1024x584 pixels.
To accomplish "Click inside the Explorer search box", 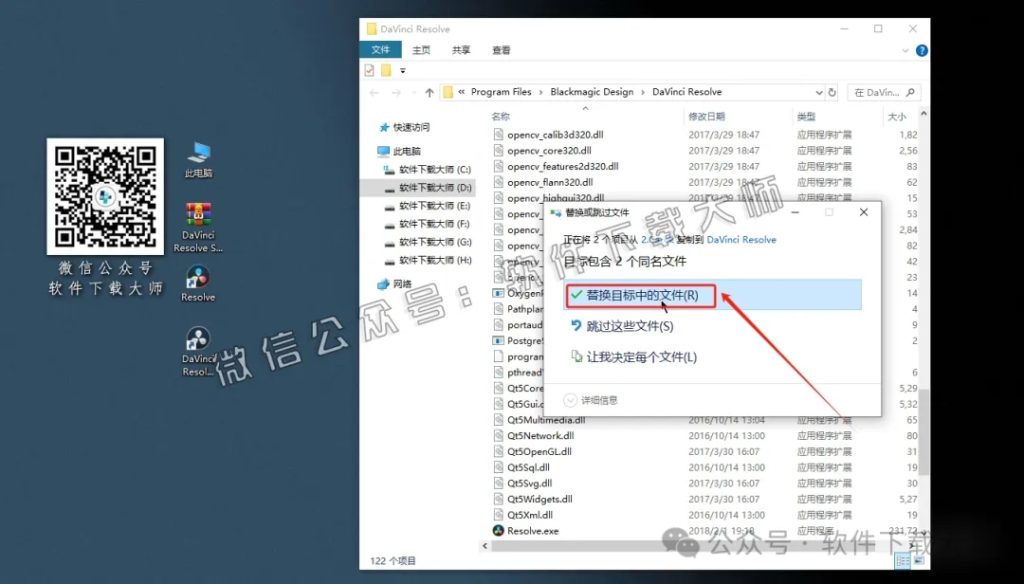I will pyautogui.click(x=884, y=91).
